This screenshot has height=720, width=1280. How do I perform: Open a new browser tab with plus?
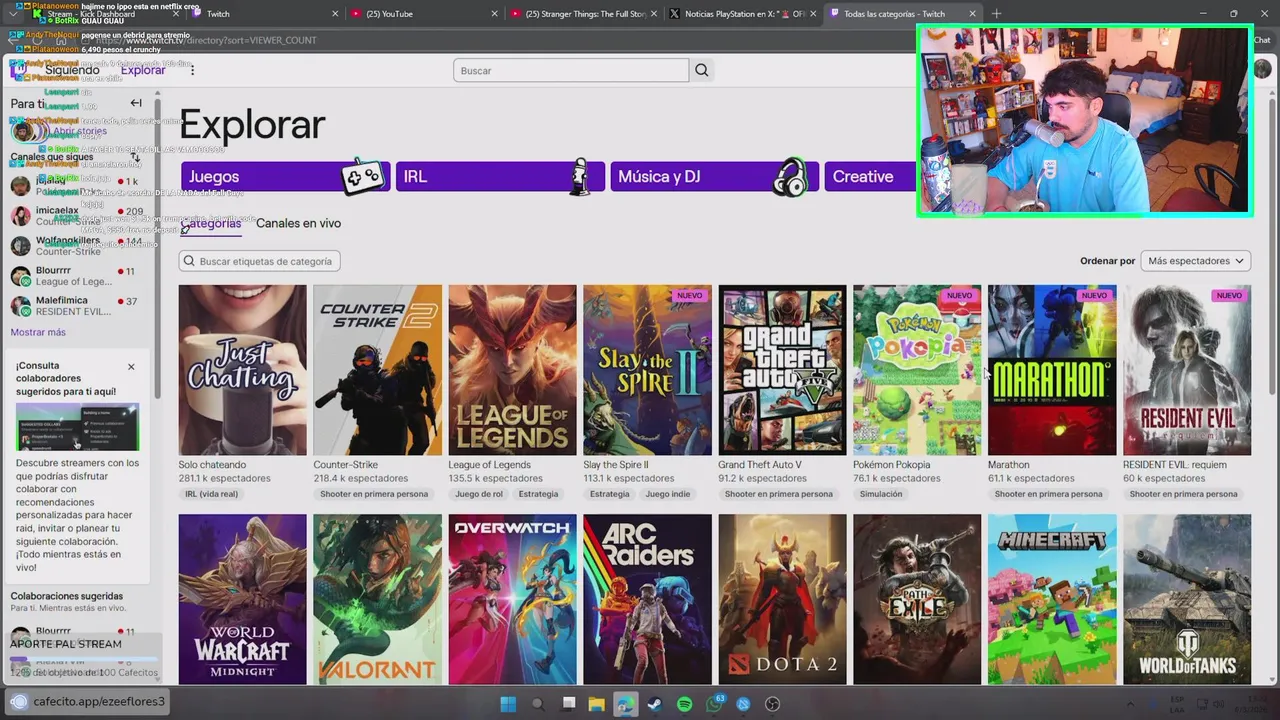click(996, 14)
